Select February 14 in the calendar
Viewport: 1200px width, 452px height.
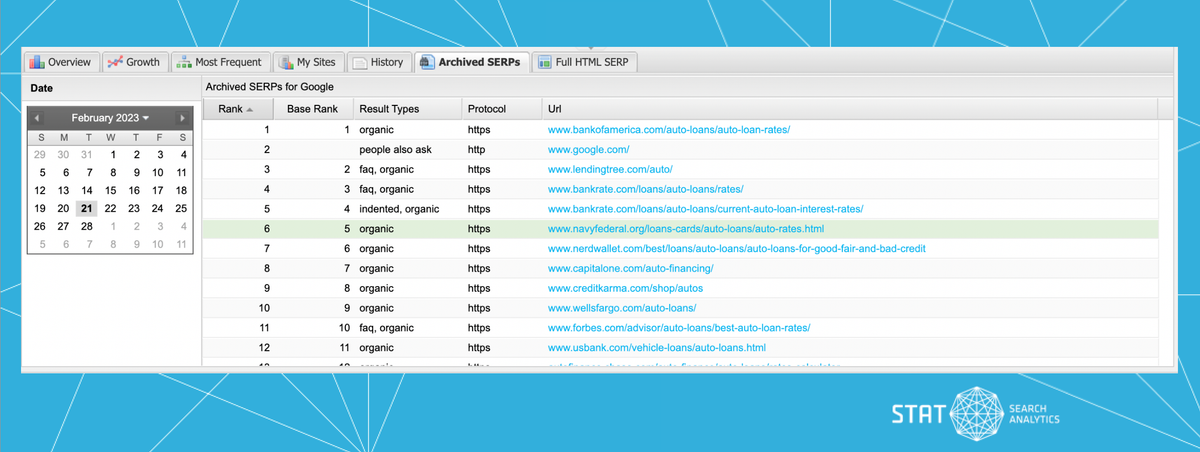tap(87, 190)
